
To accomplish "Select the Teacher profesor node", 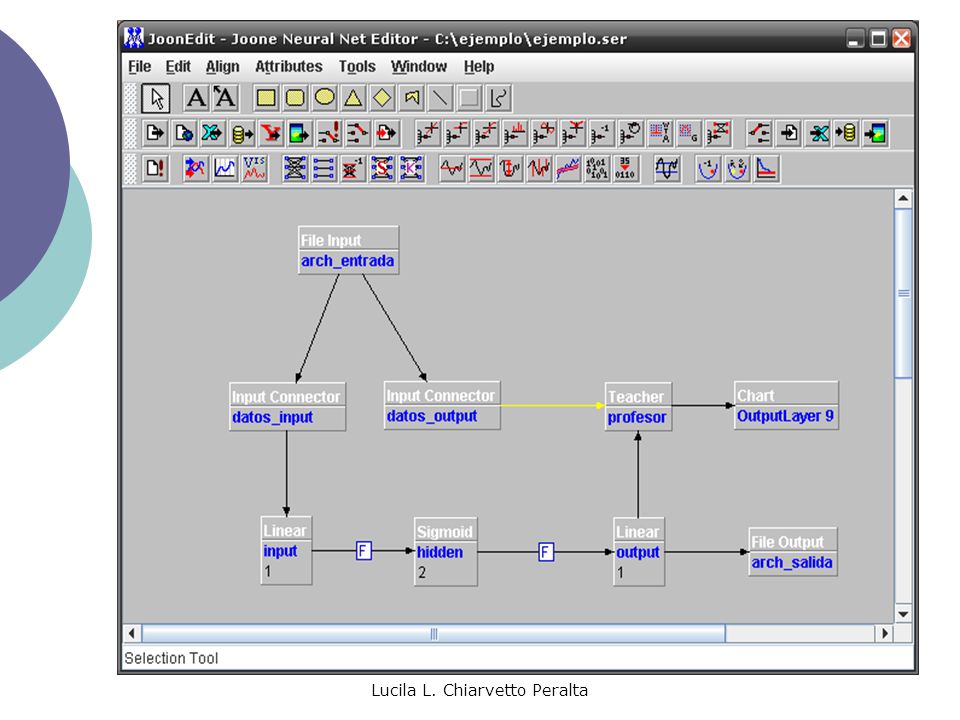I will coord(638,407).
